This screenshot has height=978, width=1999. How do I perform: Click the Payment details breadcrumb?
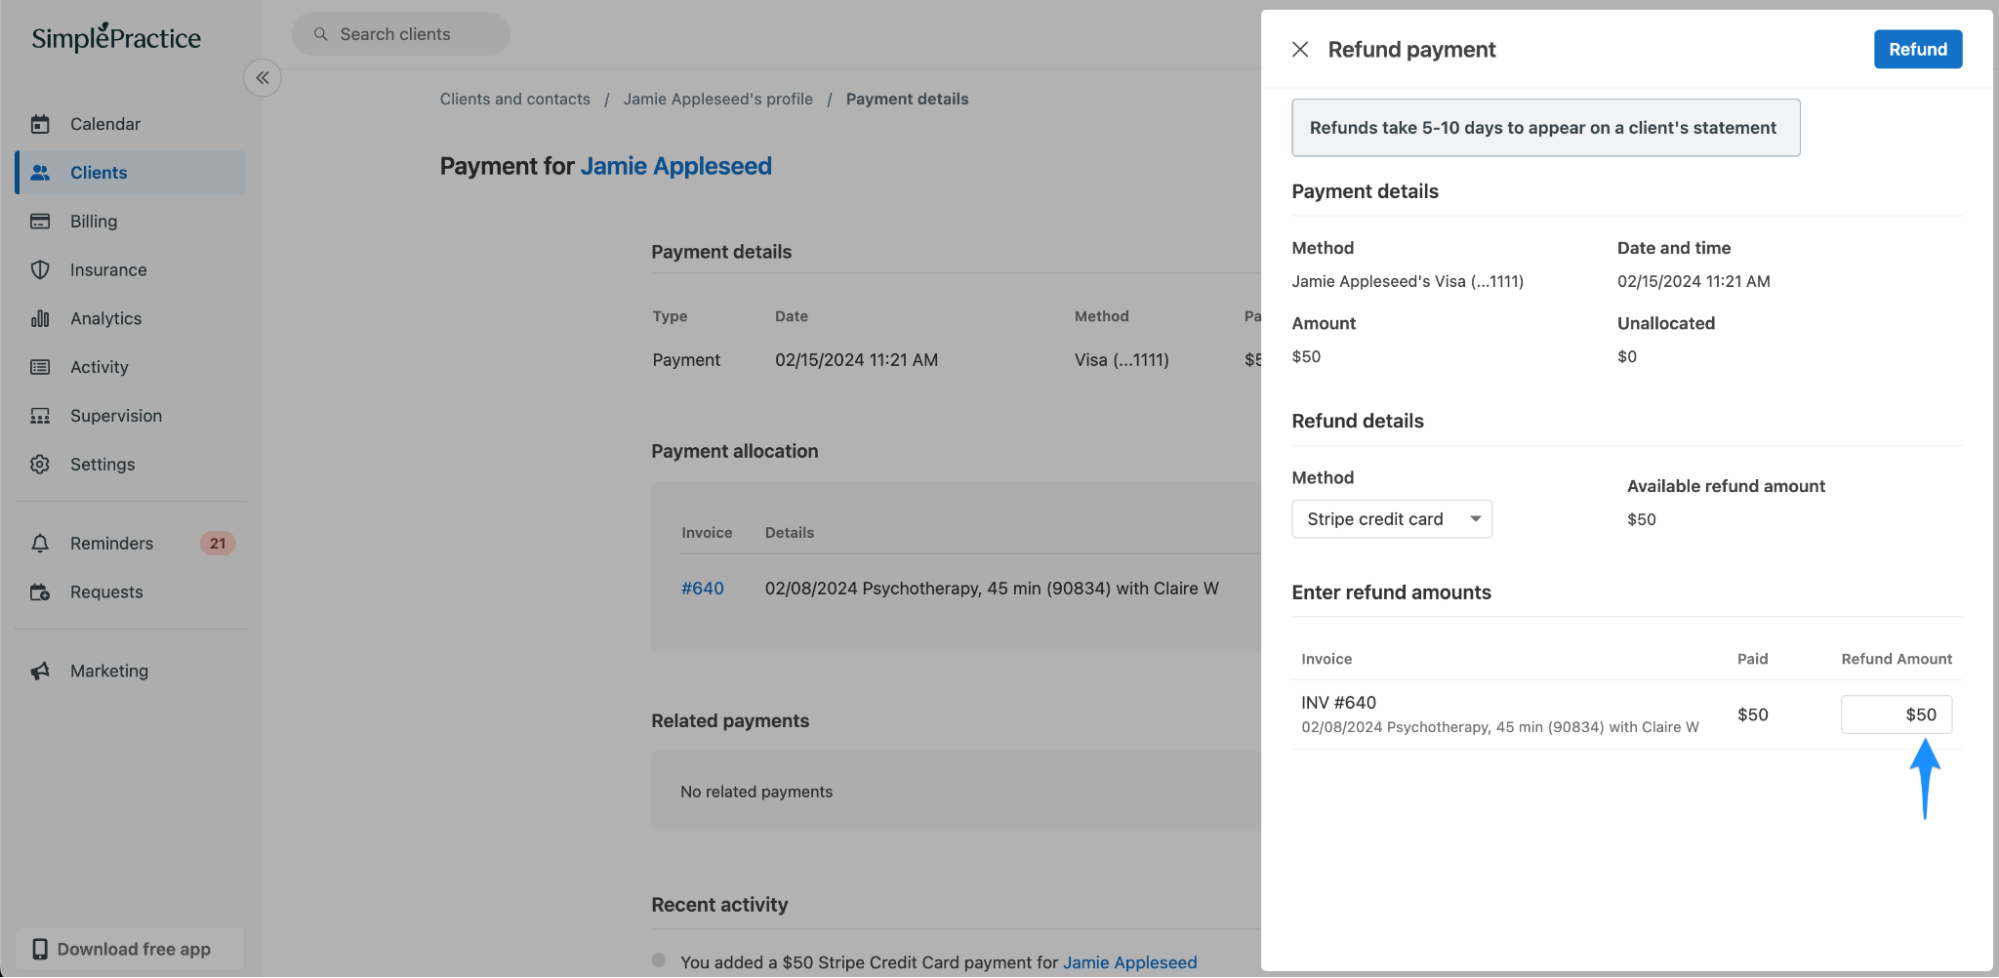[x=907, y=99]
